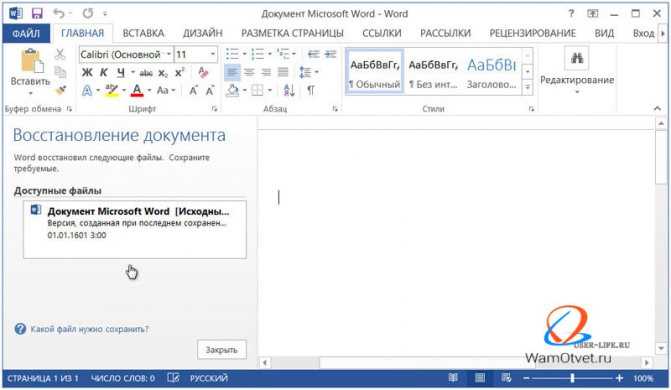
Task: Switch to the РАЗМЕТКА СТРАНИЦЫ tab
Action: click(x=292, y=33)
